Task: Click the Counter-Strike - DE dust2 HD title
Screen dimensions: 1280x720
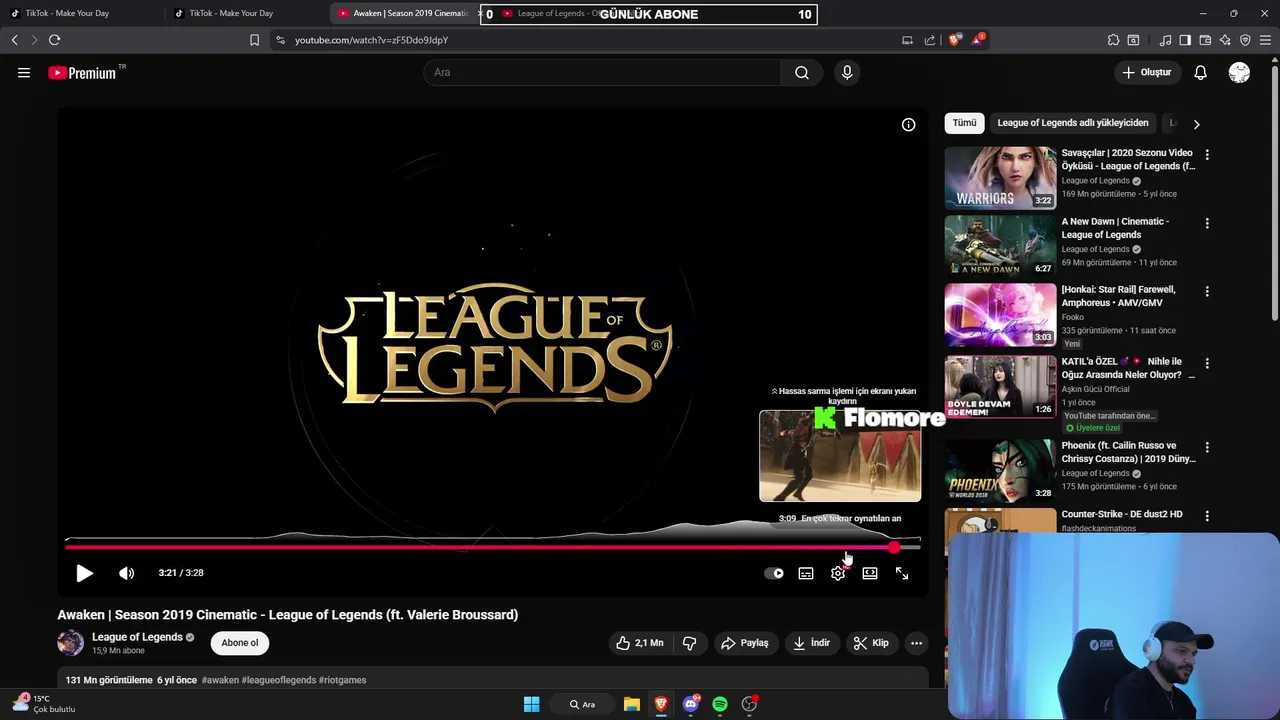Action: (1122, 514)
